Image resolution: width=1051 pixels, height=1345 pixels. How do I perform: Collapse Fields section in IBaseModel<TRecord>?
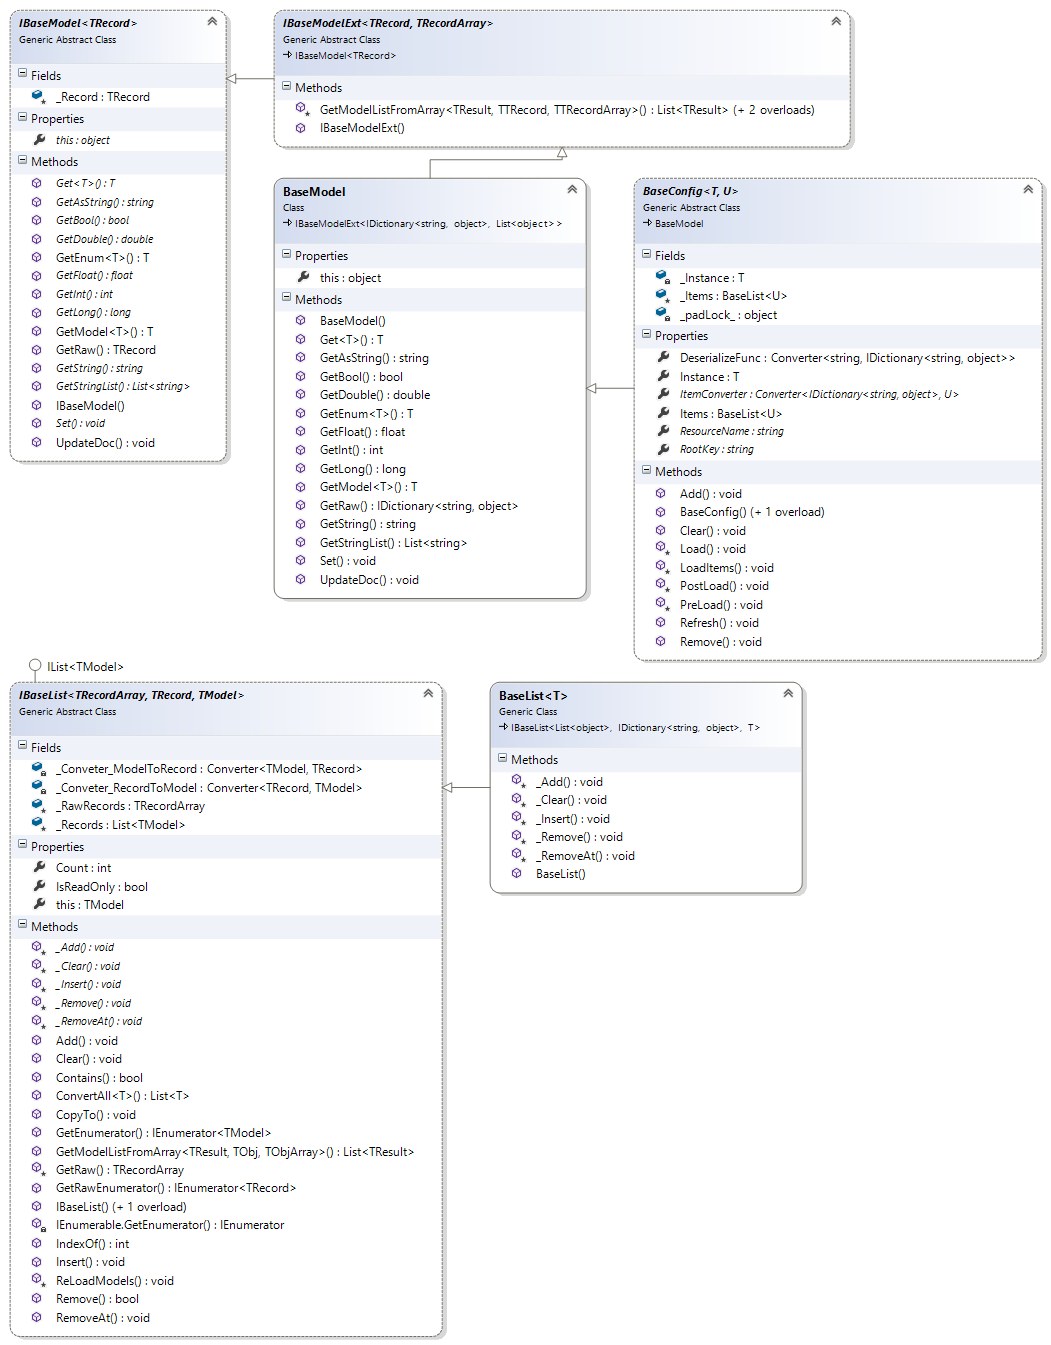(x=23, y=74)
